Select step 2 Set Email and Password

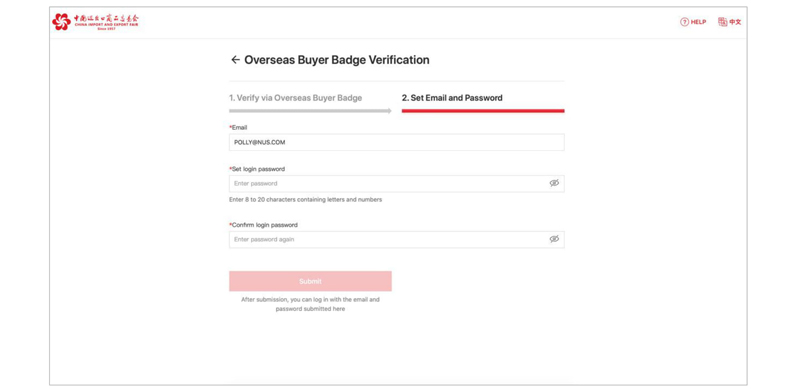click(452, 98)
